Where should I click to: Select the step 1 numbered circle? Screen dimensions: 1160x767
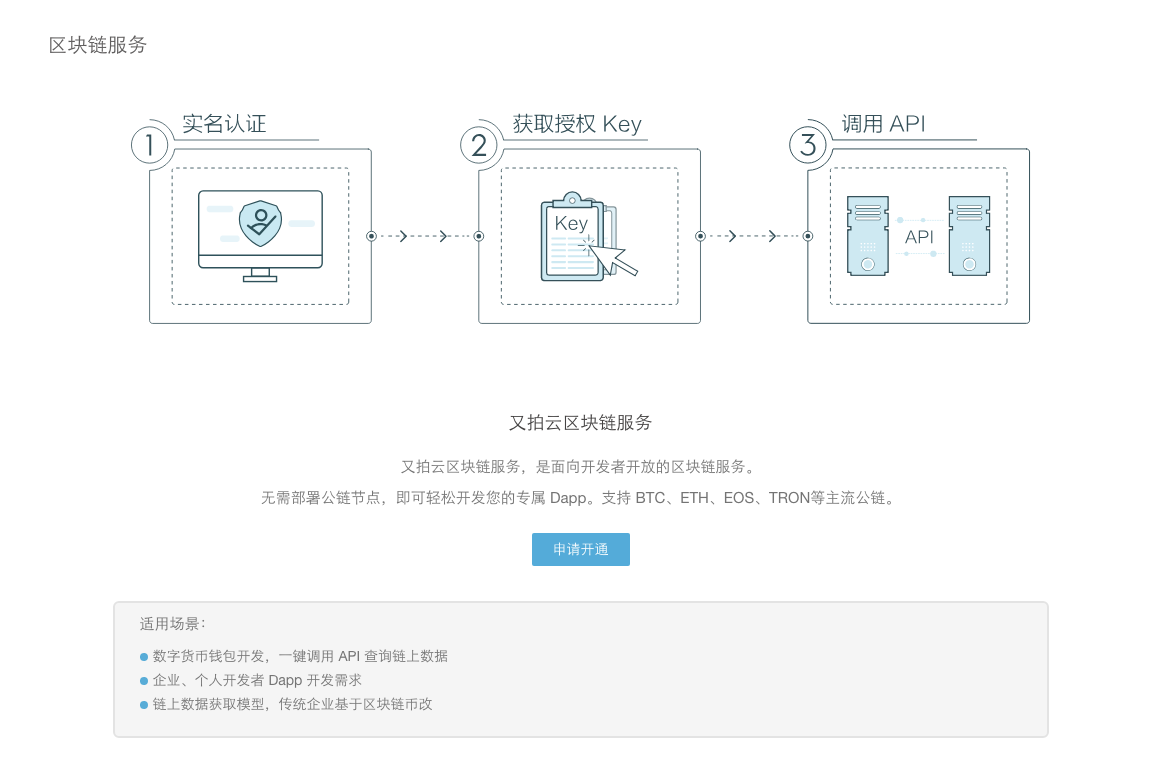pyautogui.click(x=149, y=145)
